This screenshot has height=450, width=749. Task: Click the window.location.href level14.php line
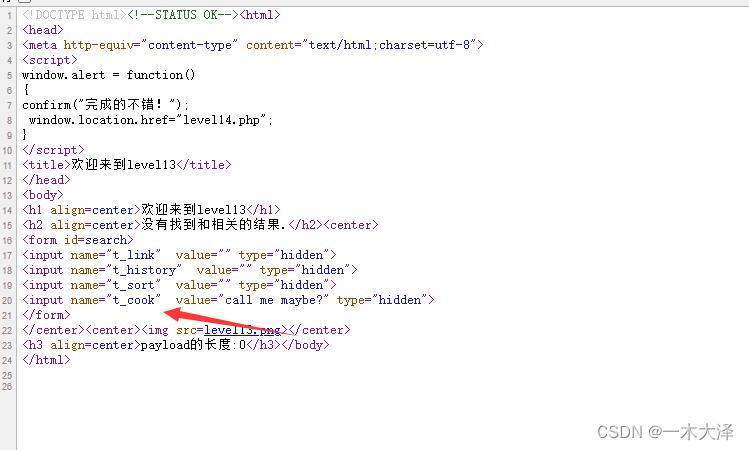[x=150, y=120]
